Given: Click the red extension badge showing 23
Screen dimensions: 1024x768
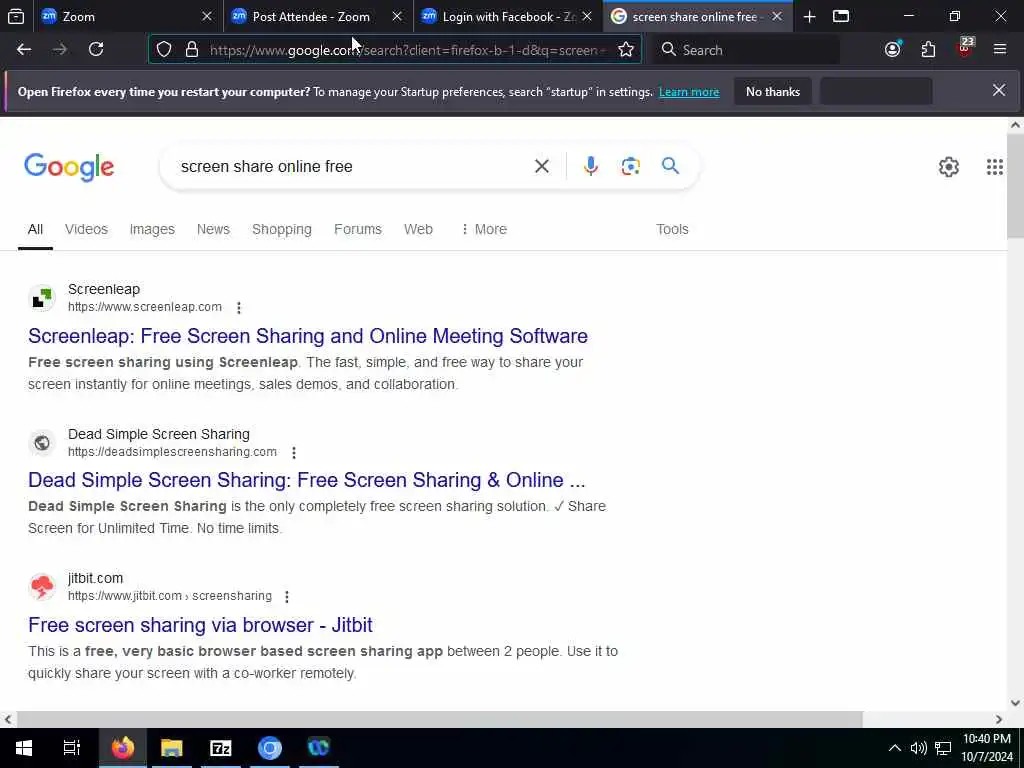Looking at the screenshot, I should point(965,48).
